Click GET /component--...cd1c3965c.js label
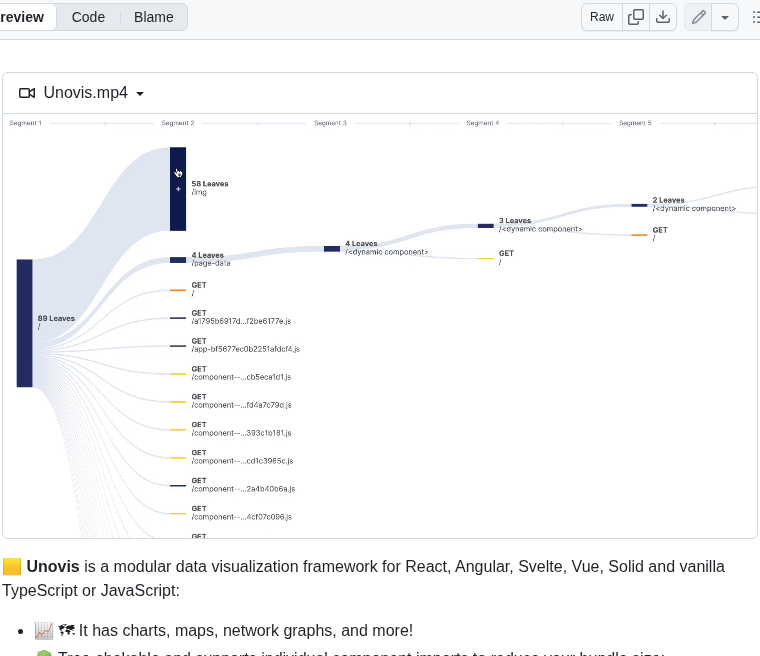The height and width of the screenshot is (656, 760). tap(242, 457)
